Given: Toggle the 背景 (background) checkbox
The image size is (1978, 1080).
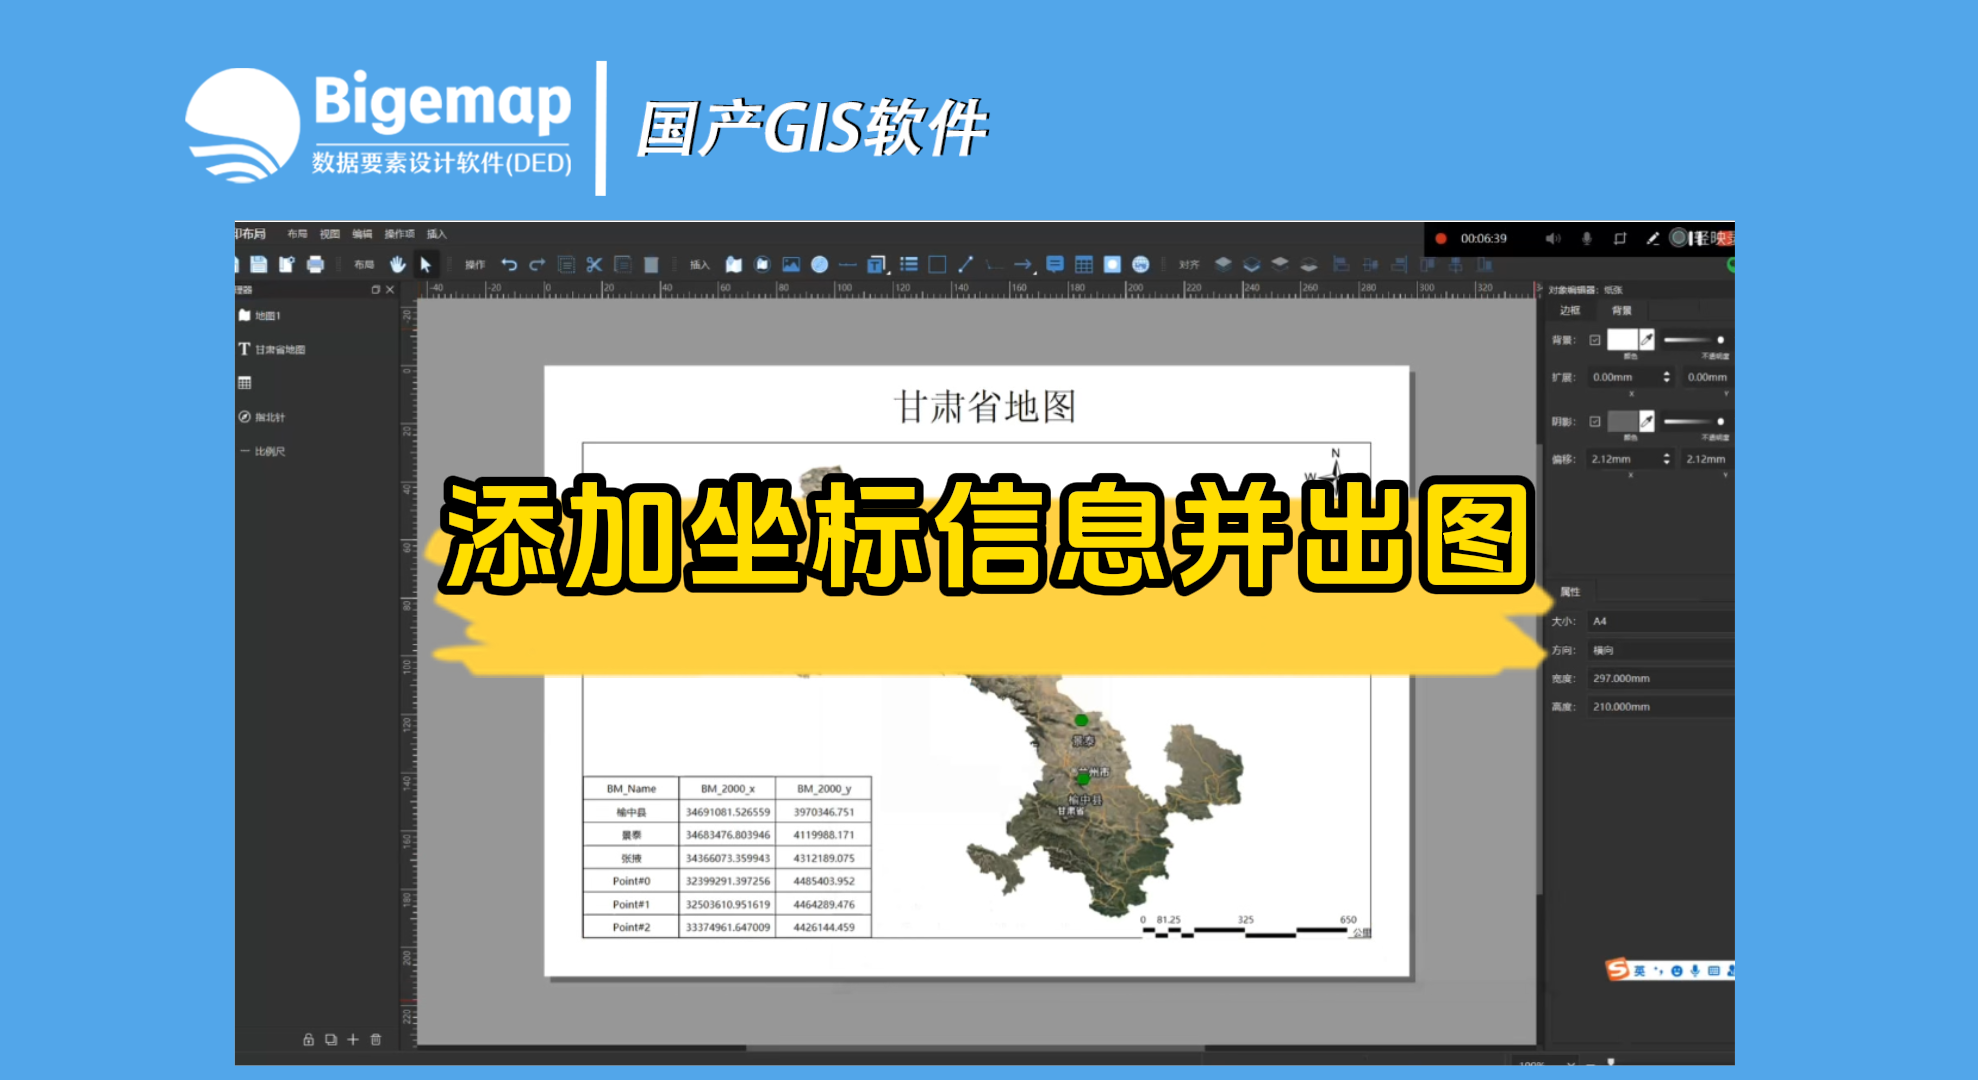Looking at the screenshot, I should click(x=1595, y=340).
